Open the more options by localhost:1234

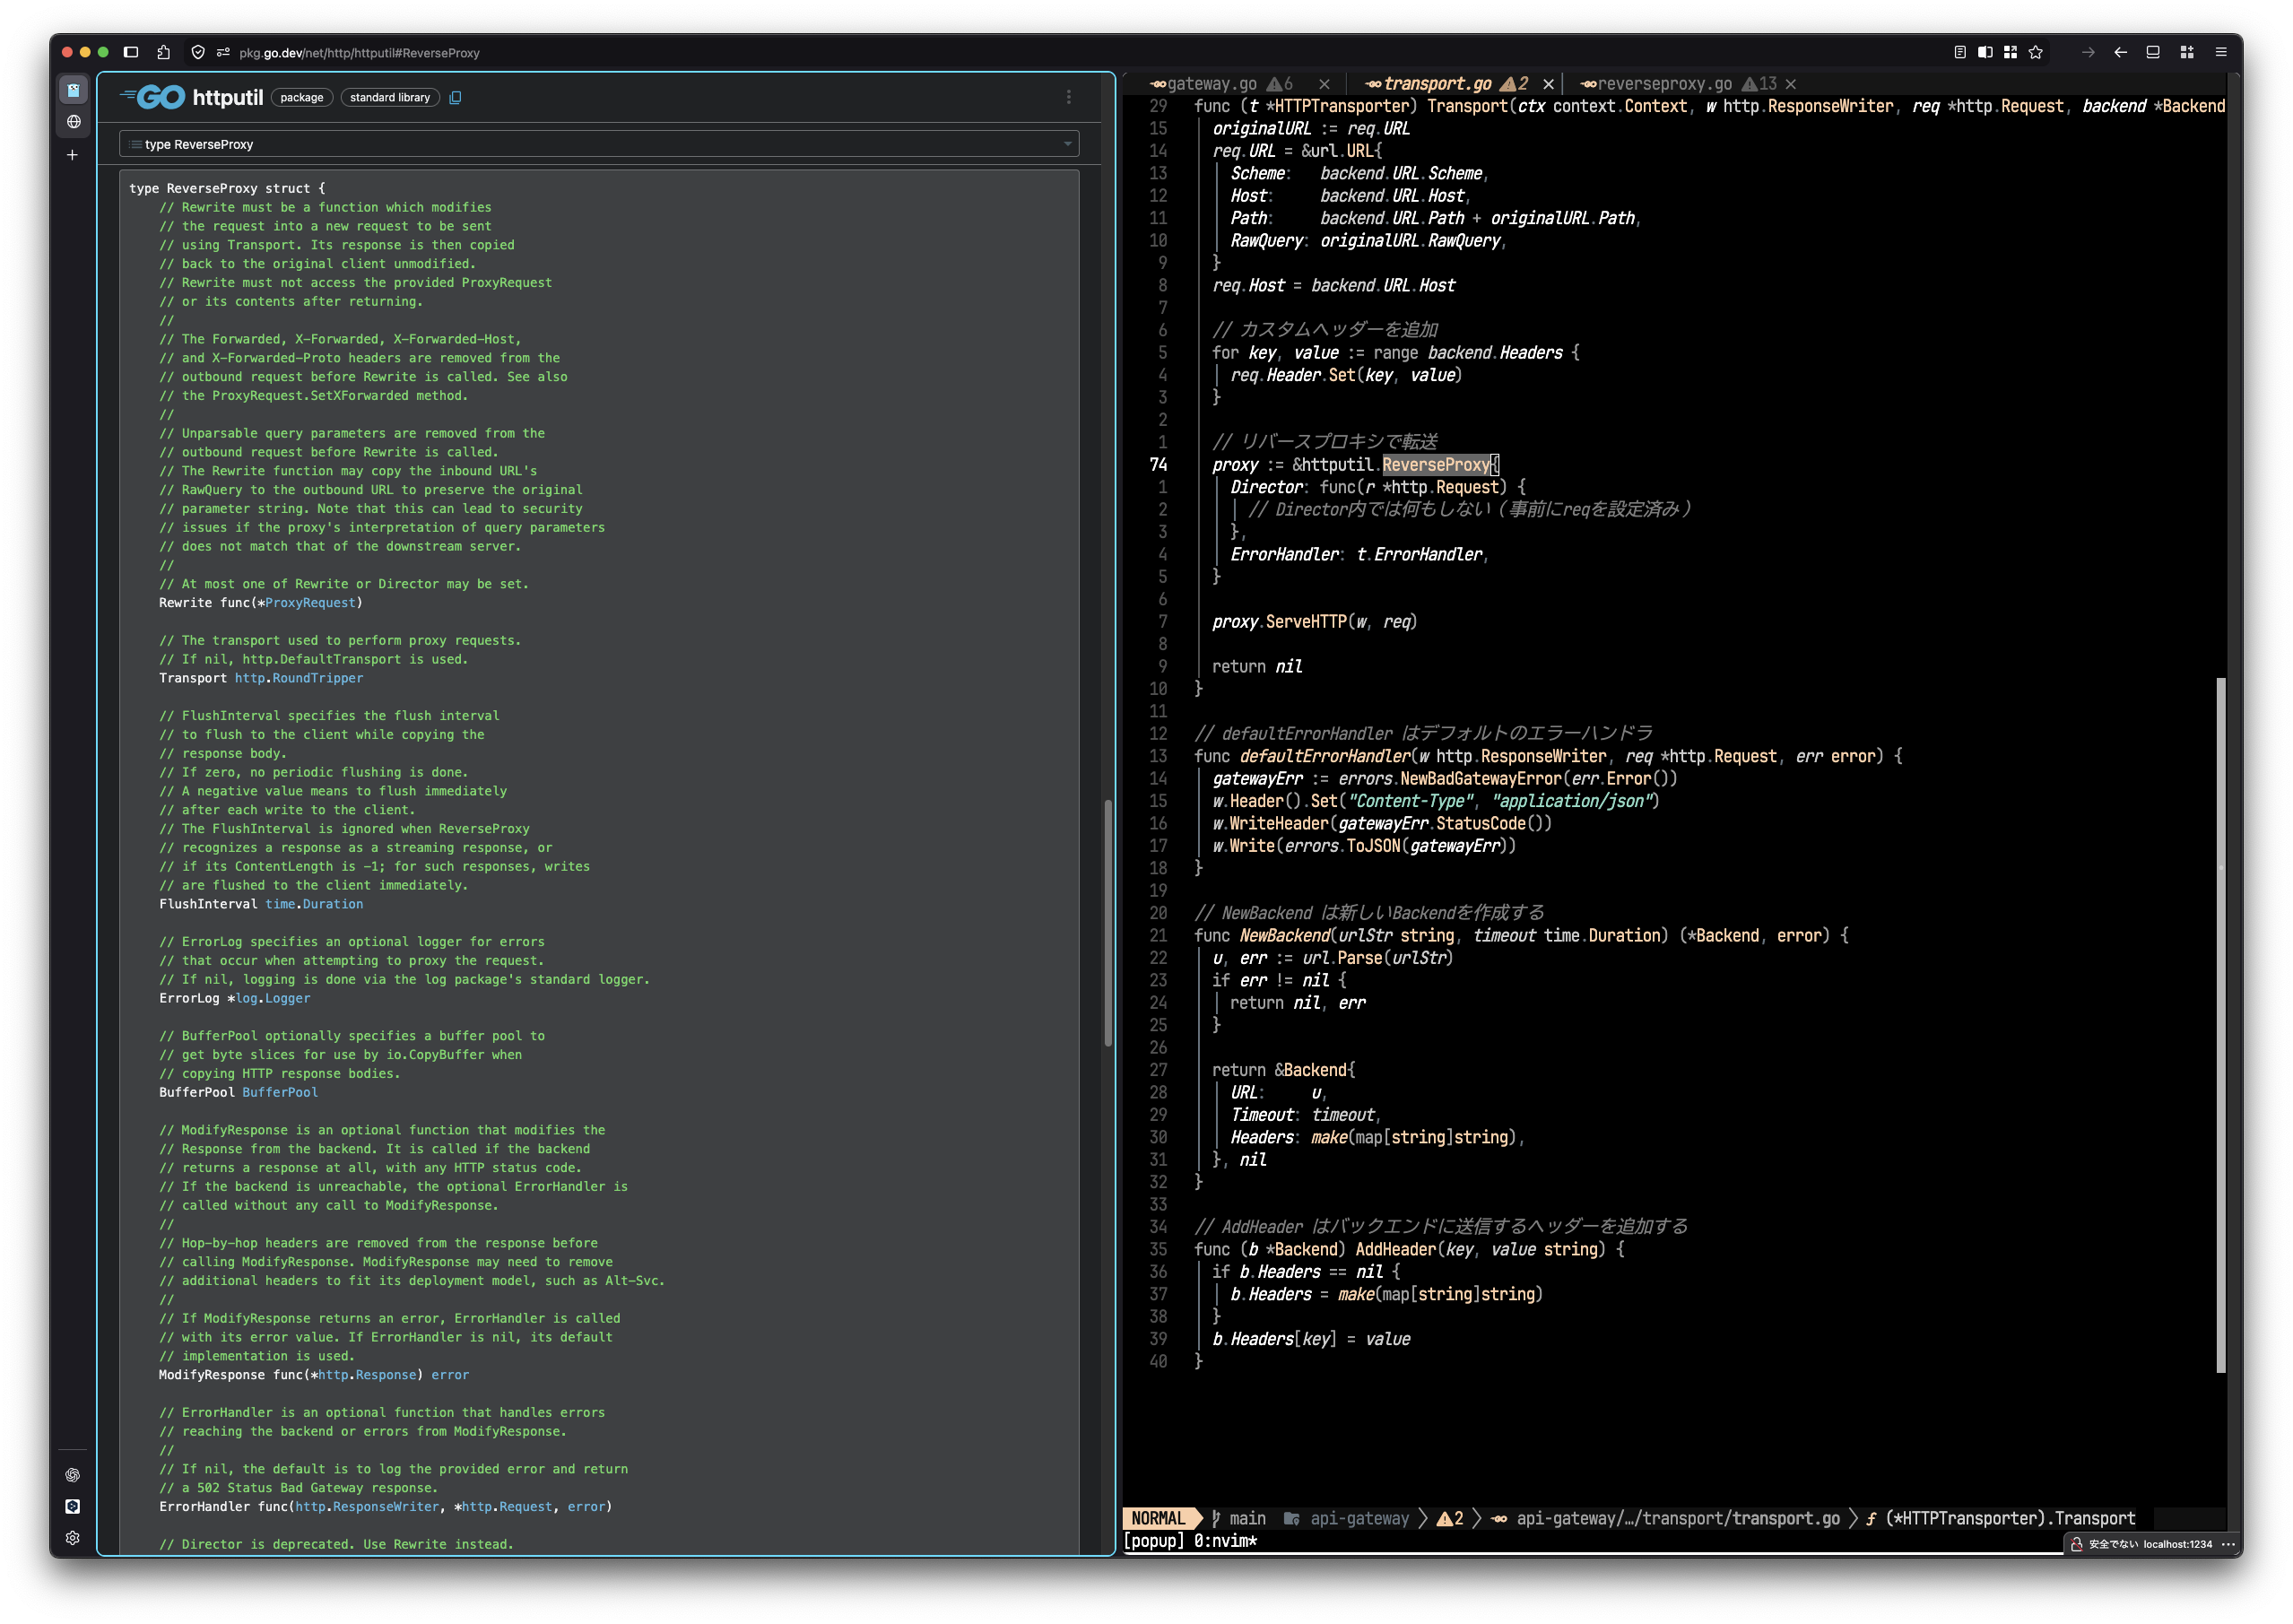[x=2228, y=1544]
